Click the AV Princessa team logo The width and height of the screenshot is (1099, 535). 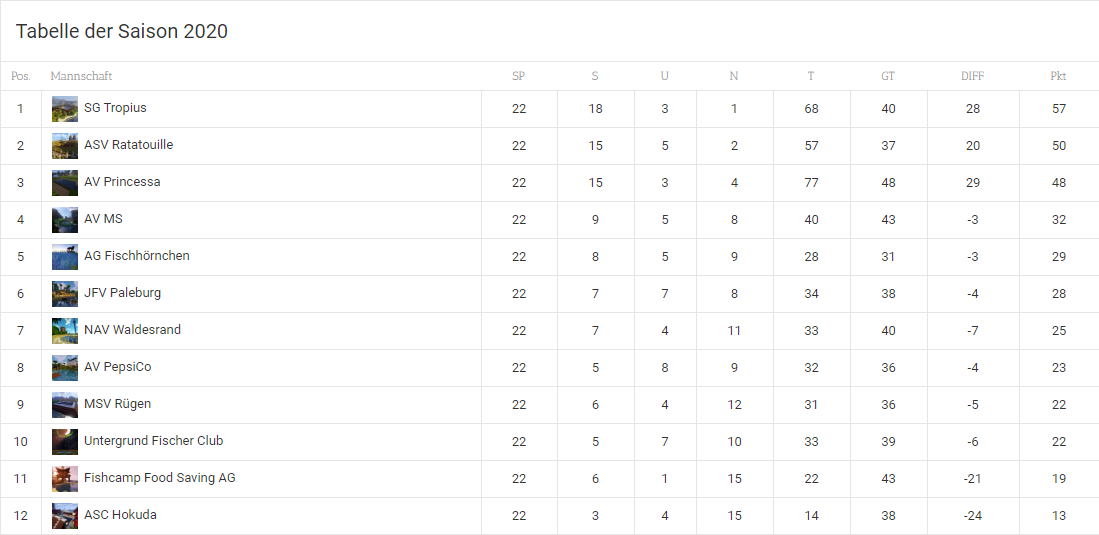coord(65,183)
